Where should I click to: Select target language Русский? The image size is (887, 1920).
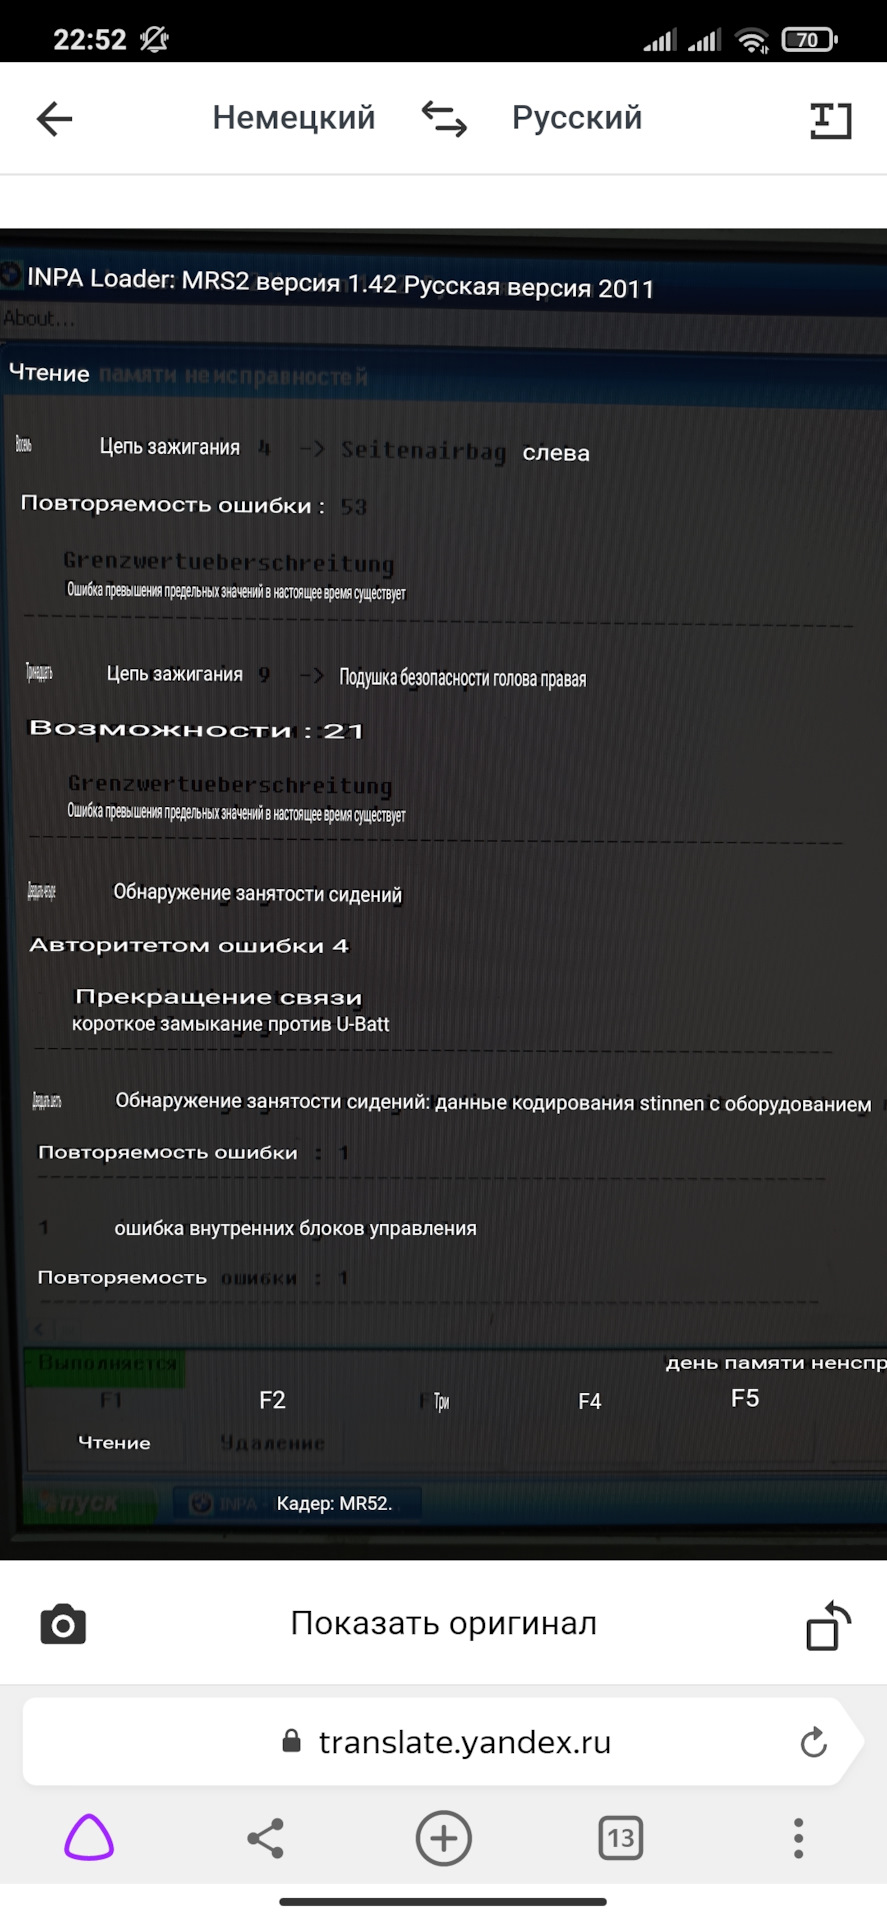pyautogui.click(x=577, y=118)
